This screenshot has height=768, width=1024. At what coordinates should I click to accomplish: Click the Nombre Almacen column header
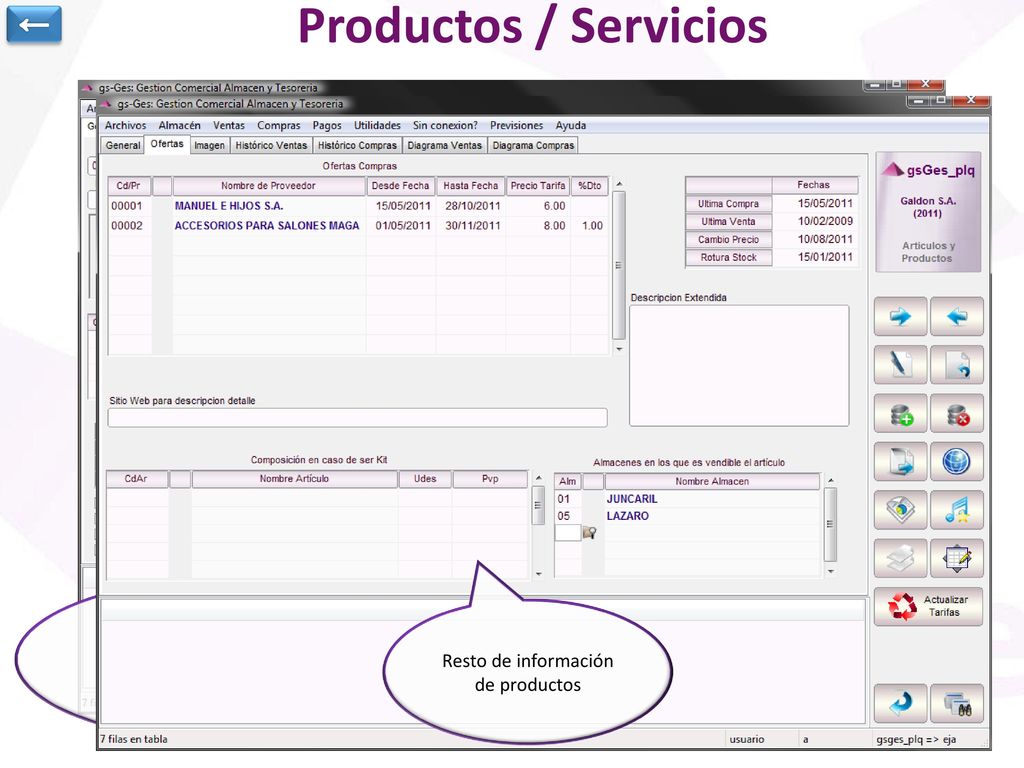click(x=712, y=481)
